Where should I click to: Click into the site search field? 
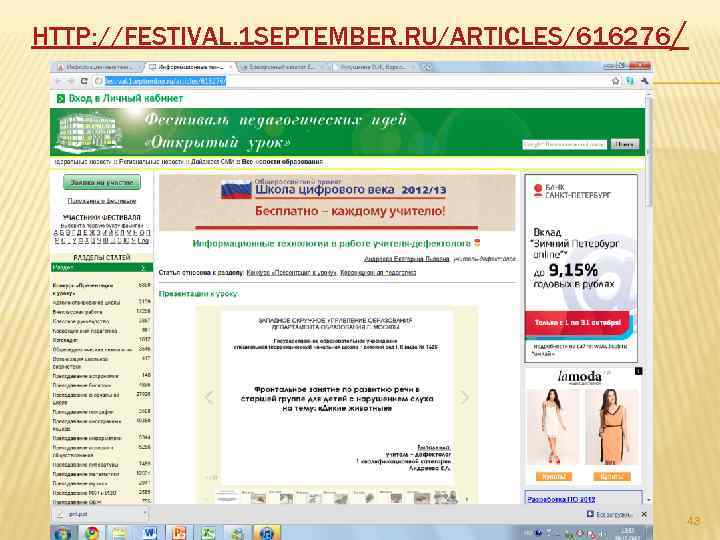[564, 144]
